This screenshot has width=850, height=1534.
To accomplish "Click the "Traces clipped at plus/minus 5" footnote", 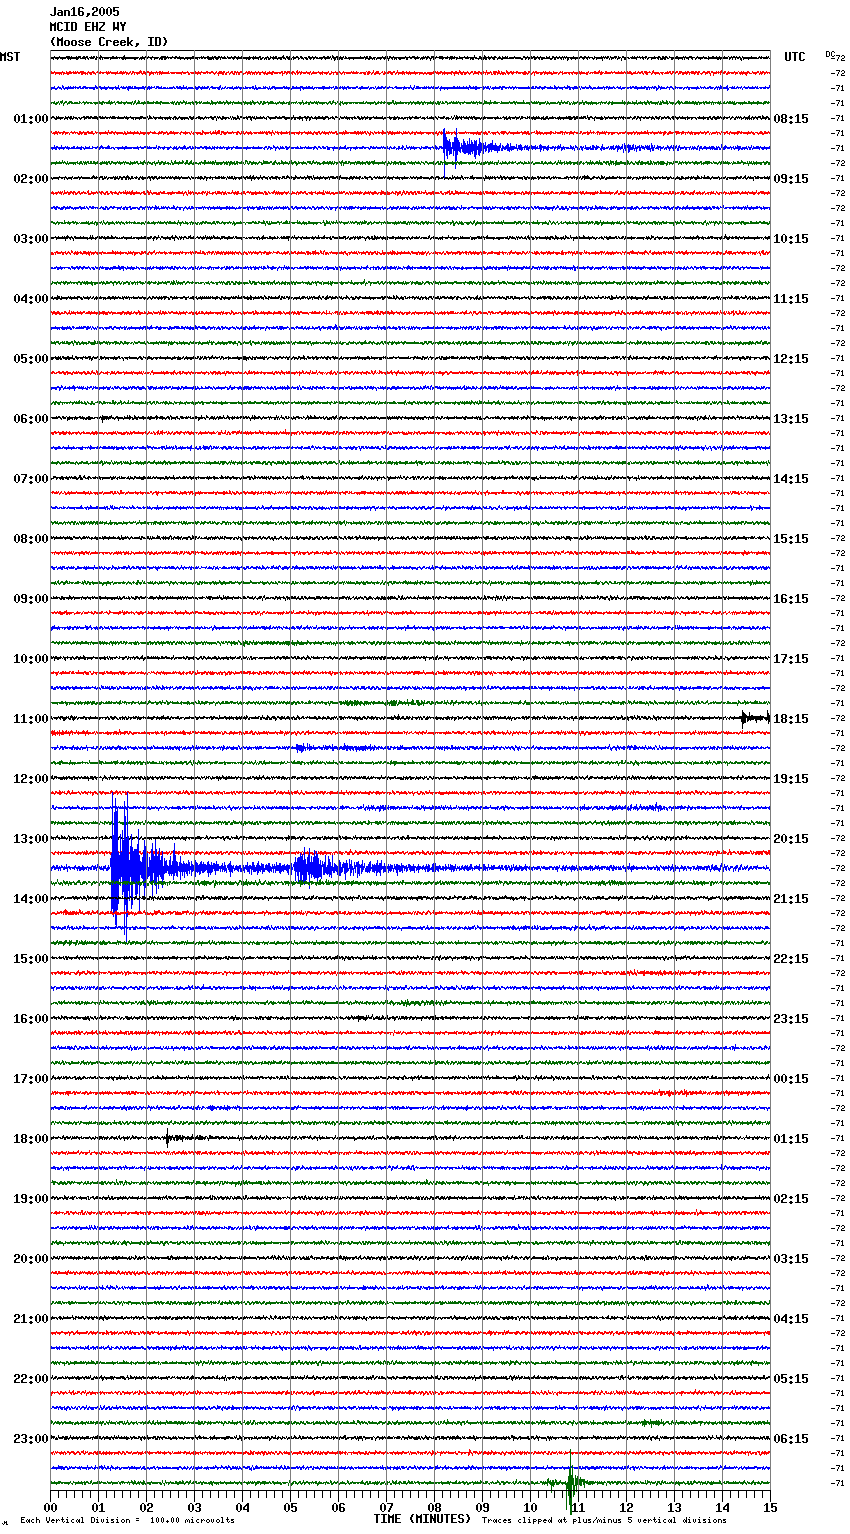I will click(604, 1521).
